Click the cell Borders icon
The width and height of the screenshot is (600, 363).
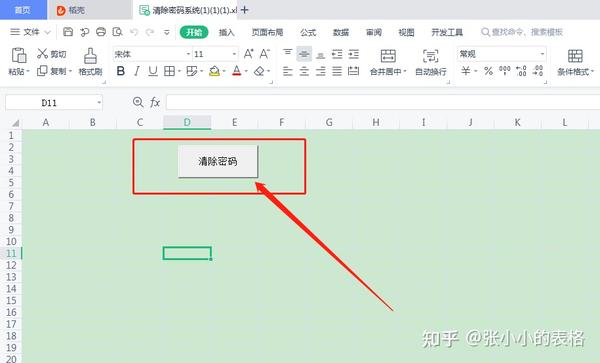[169, 71]
